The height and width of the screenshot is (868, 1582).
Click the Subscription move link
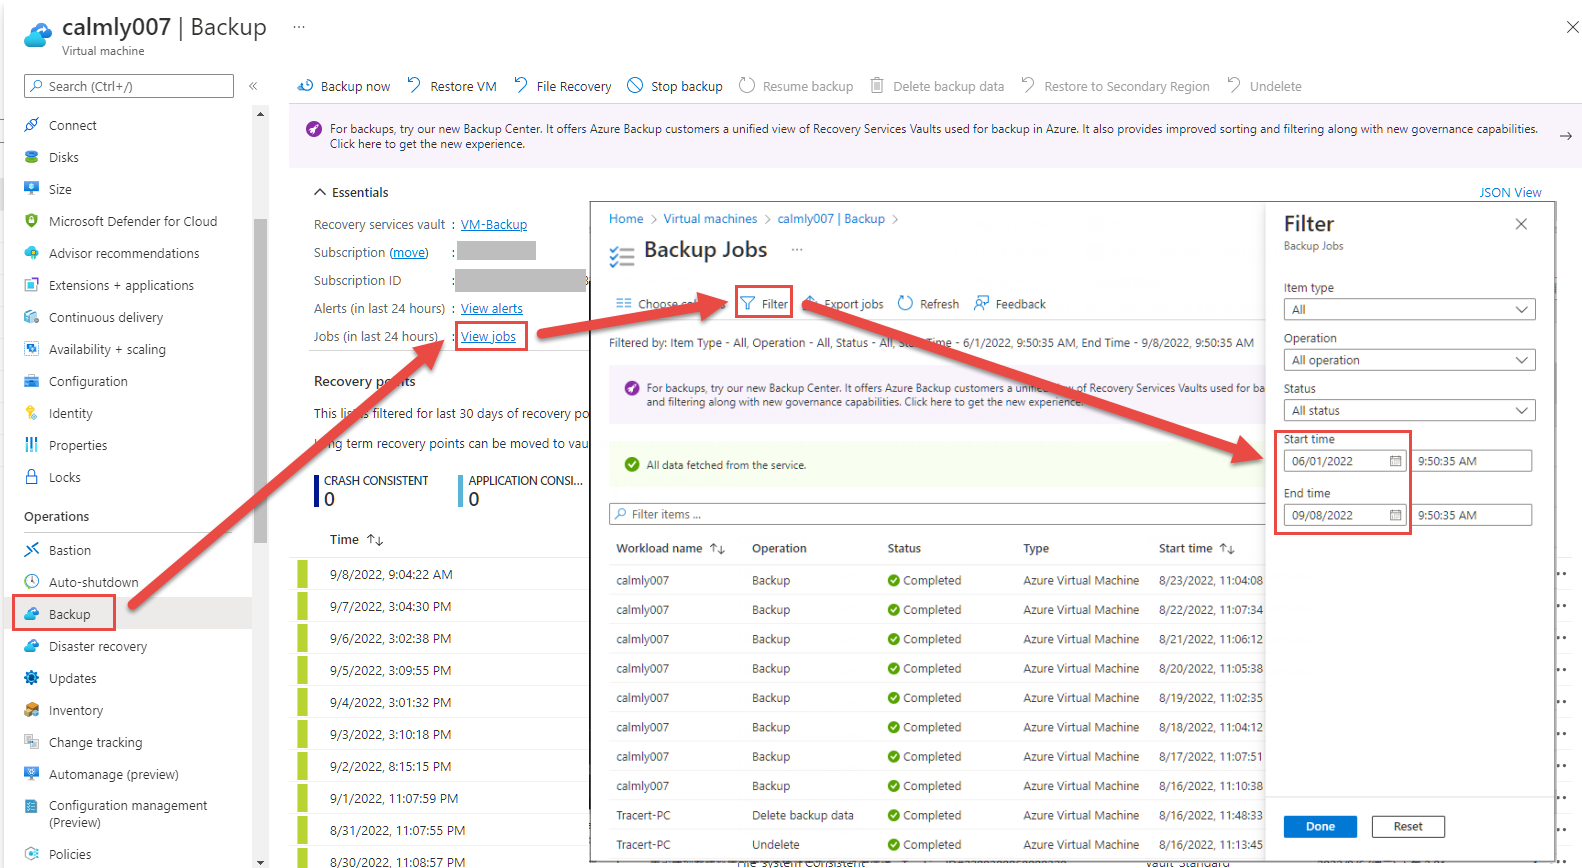(409, 252)
